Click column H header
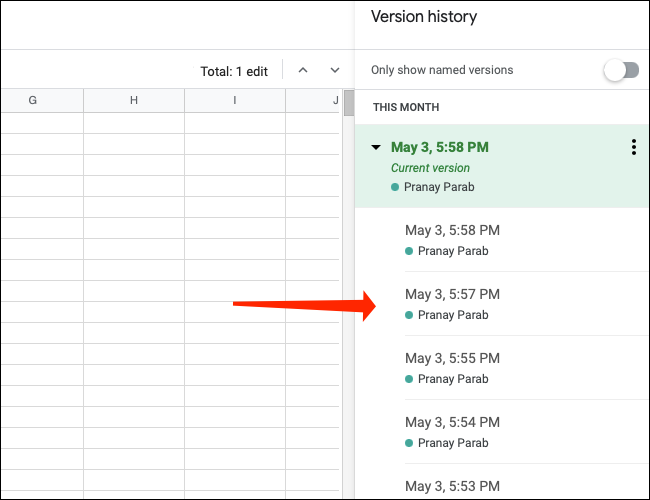The height and width of the screenshot is (500, 650). click(134, 101)
